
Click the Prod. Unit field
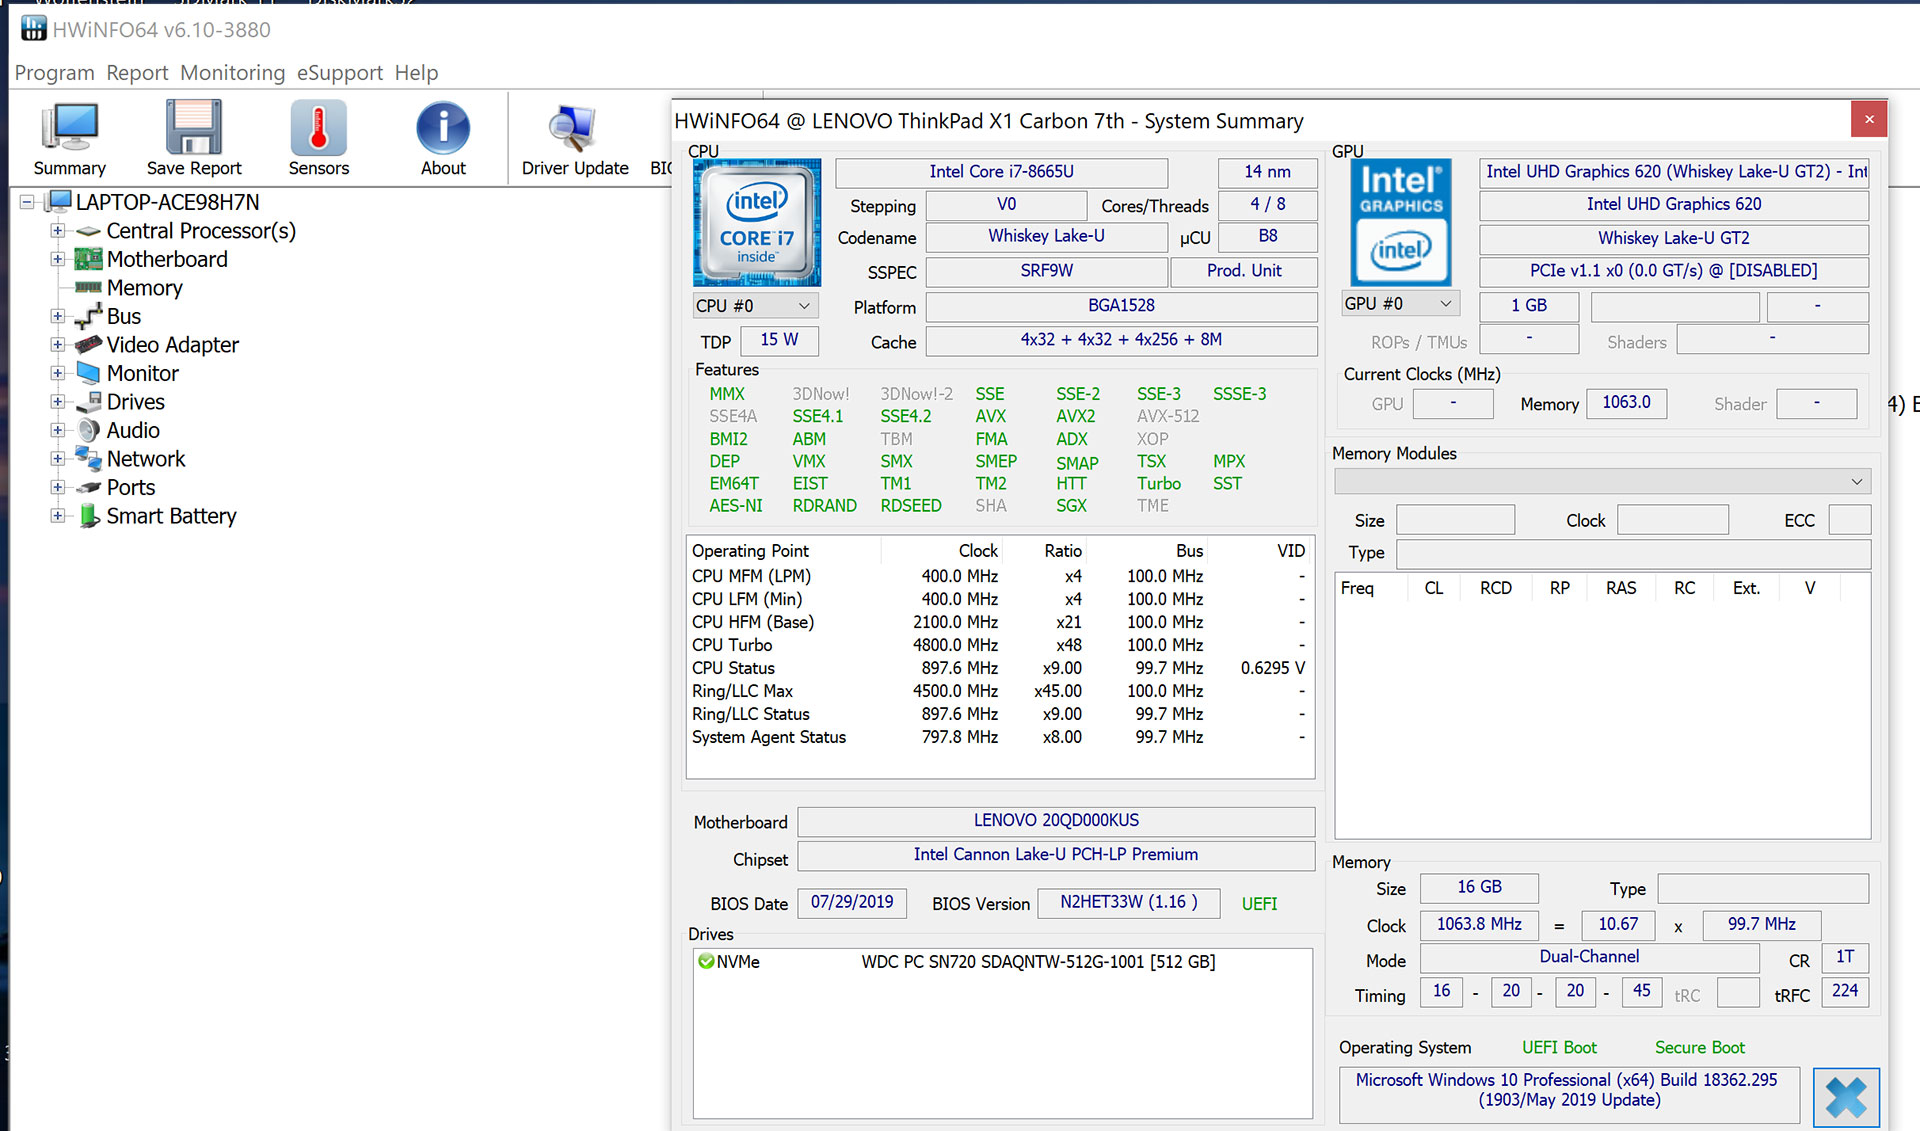point(1243,271)
